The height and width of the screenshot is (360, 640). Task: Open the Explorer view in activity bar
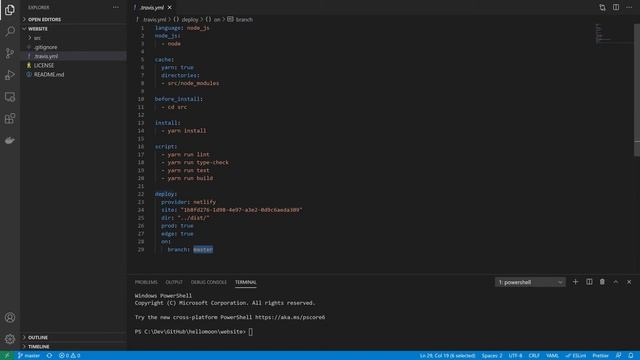tap(10, 10)
